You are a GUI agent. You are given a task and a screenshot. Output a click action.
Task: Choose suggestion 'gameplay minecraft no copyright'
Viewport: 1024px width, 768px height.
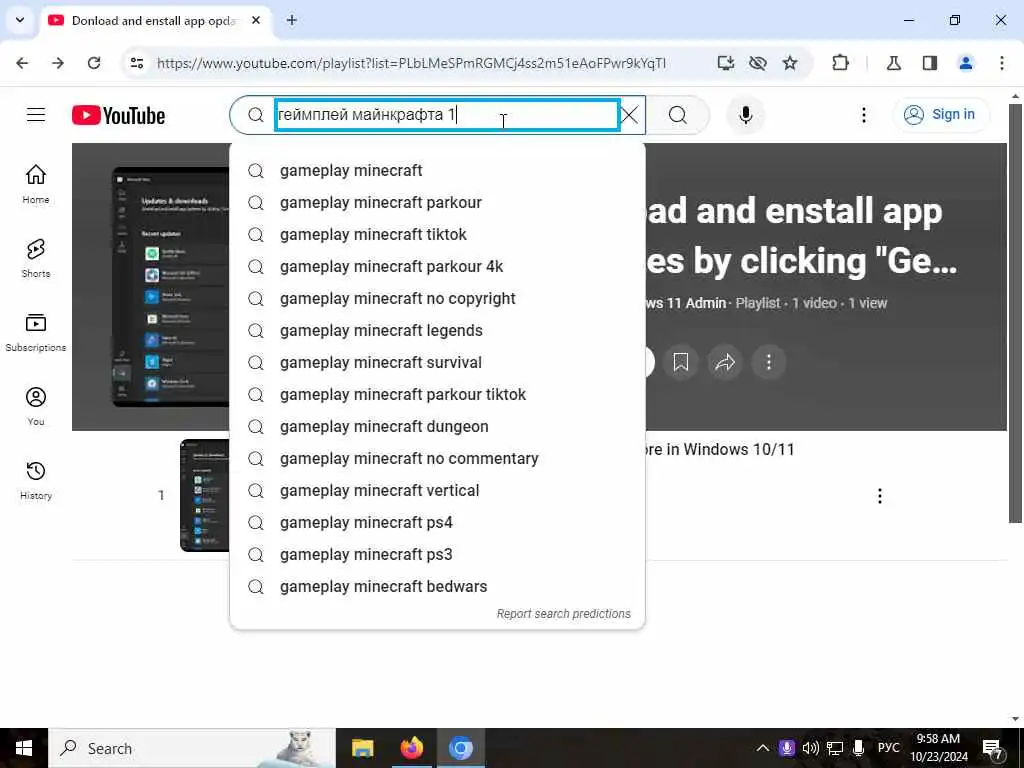[x=438, y=298]
